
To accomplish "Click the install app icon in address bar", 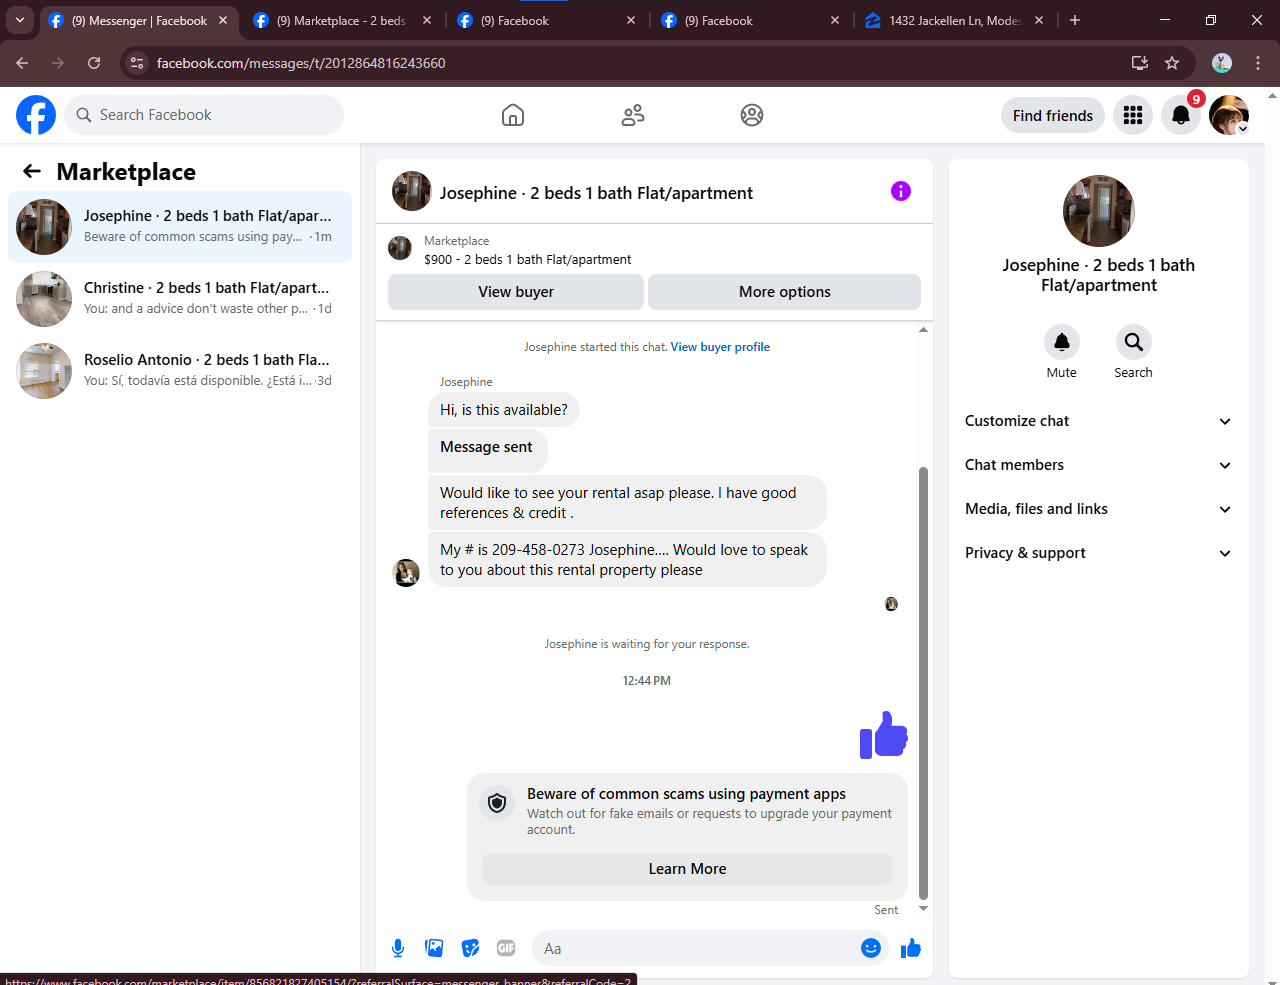I will pyautogui.click(x=1140, y=63).
